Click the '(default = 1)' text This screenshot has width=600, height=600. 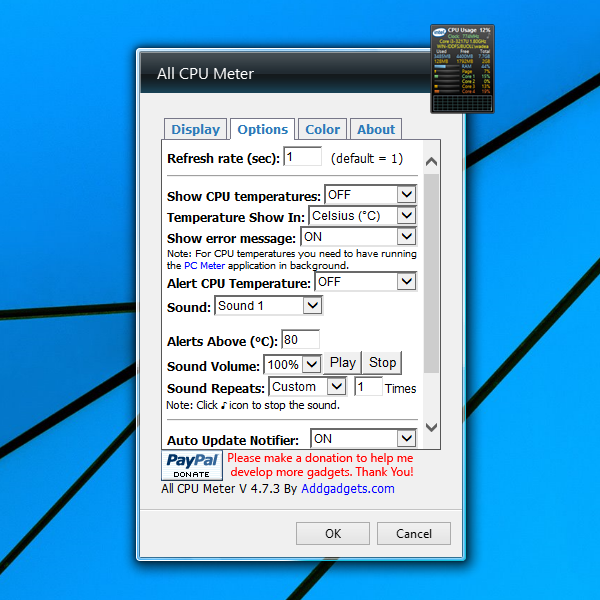tap(367, 158)
